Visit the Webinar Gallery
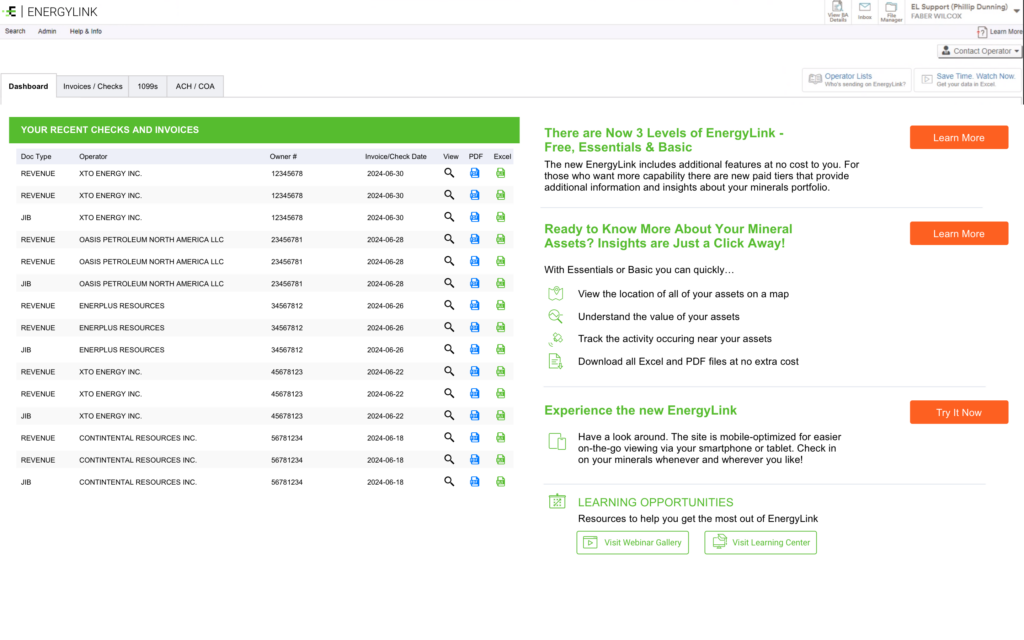Image resolution: width=1024 pixels, height=640 pixels. coord(632,543)
